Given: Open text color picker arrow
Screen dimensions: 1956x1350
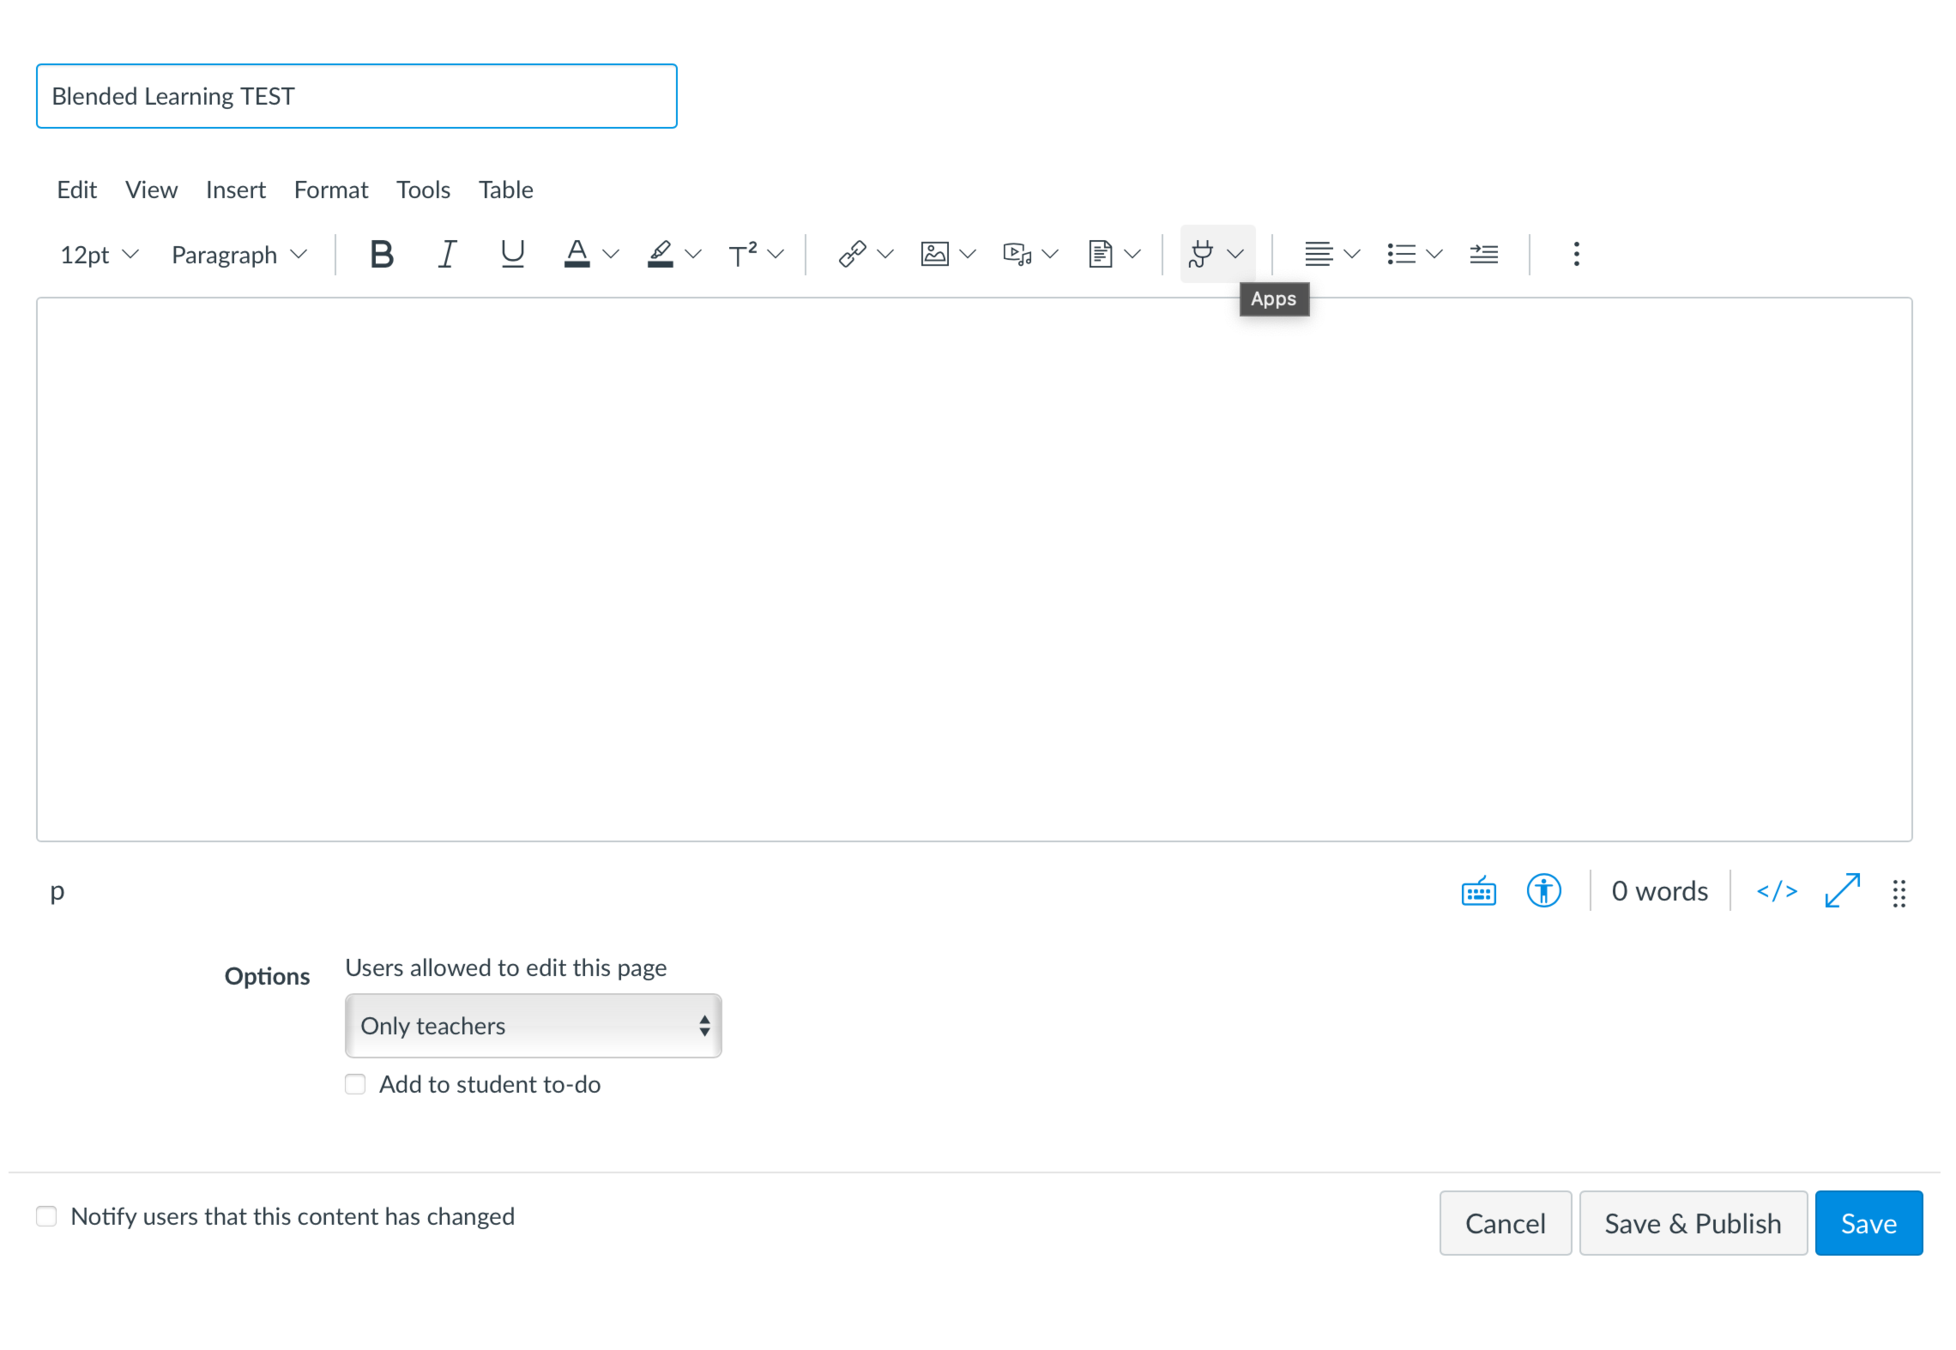Looking at the screenshot, I should (611, 254).
